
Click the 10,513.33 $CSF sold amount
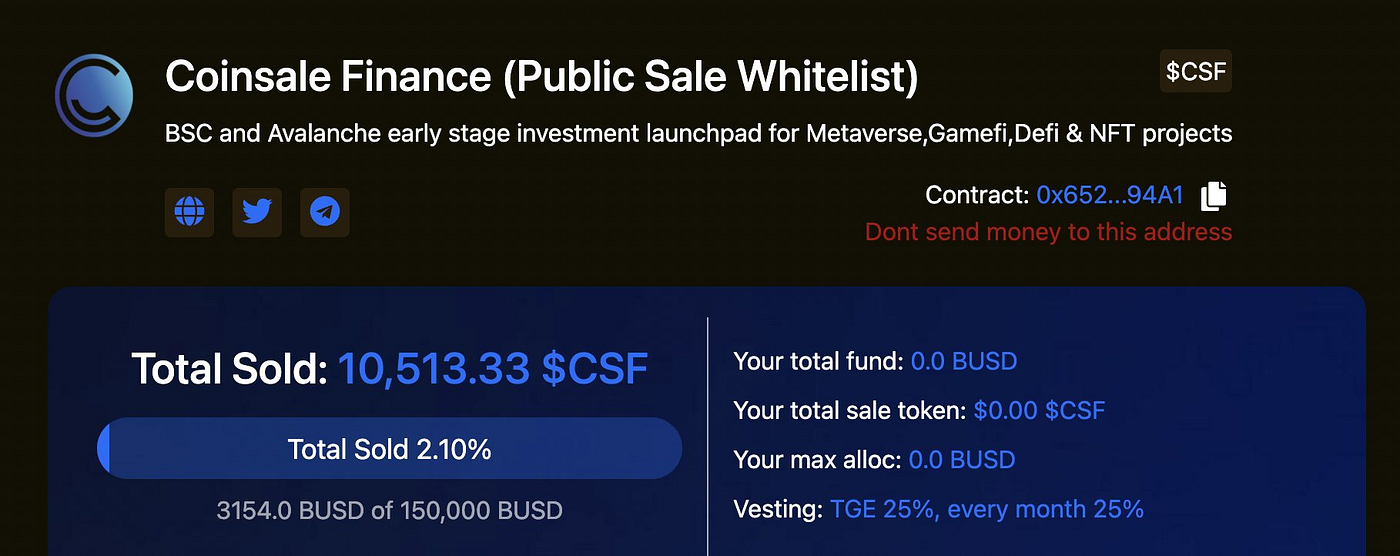[x=493, y=369]
